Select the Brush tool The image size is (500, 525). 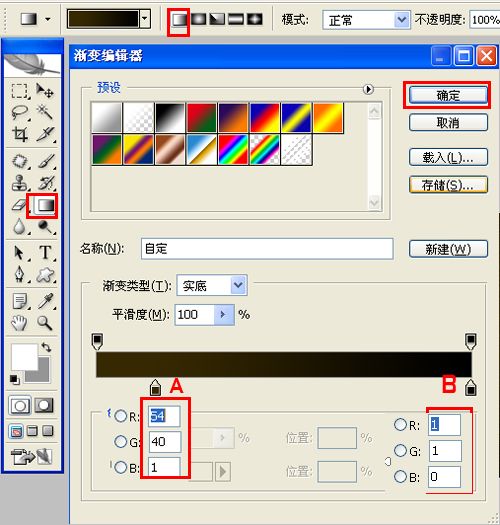[x=45, y=161]
